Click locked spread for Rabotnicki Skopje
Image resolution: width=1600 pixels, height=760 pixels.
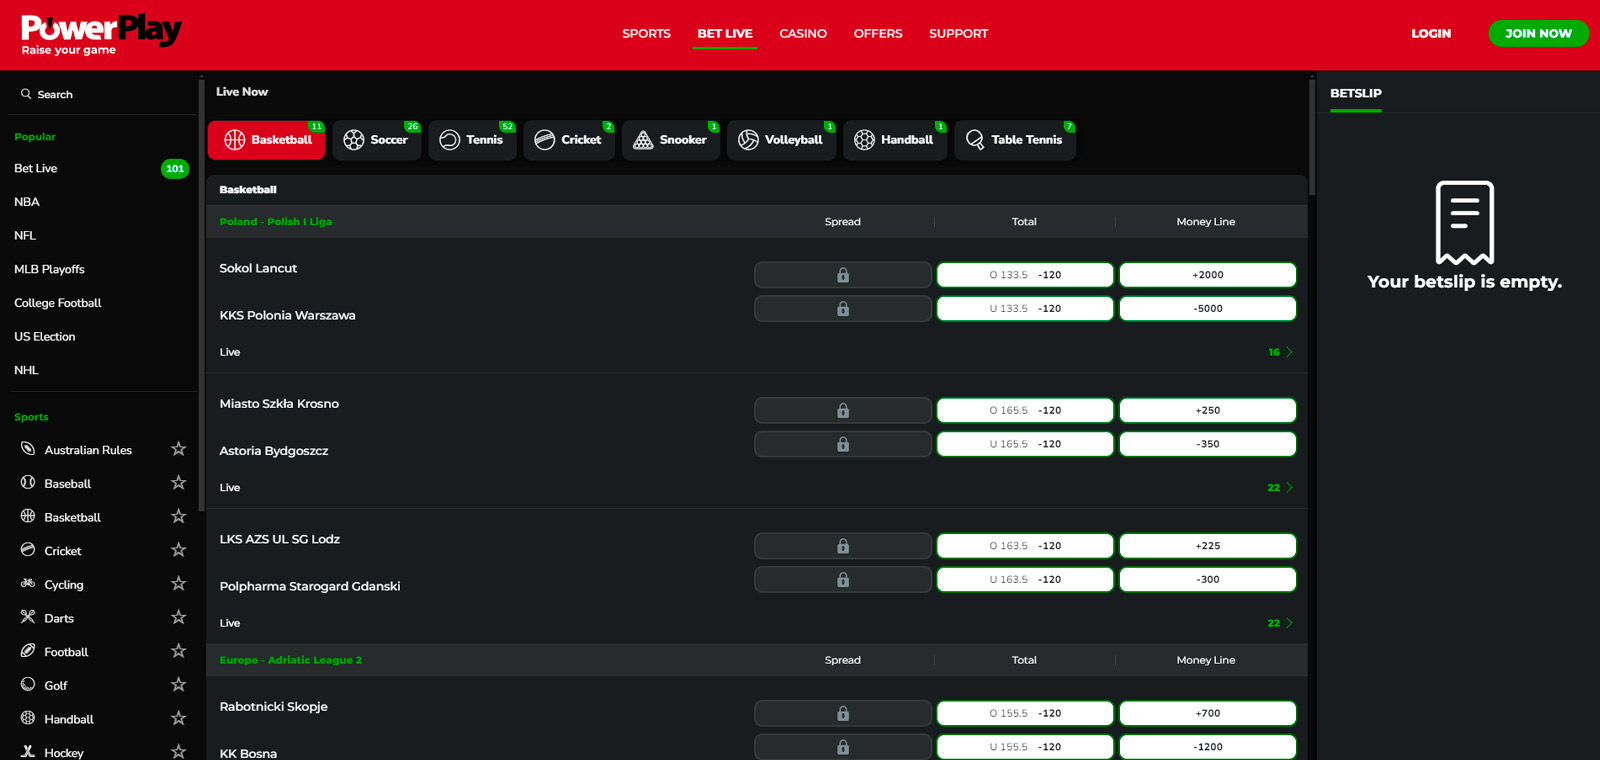843,713
